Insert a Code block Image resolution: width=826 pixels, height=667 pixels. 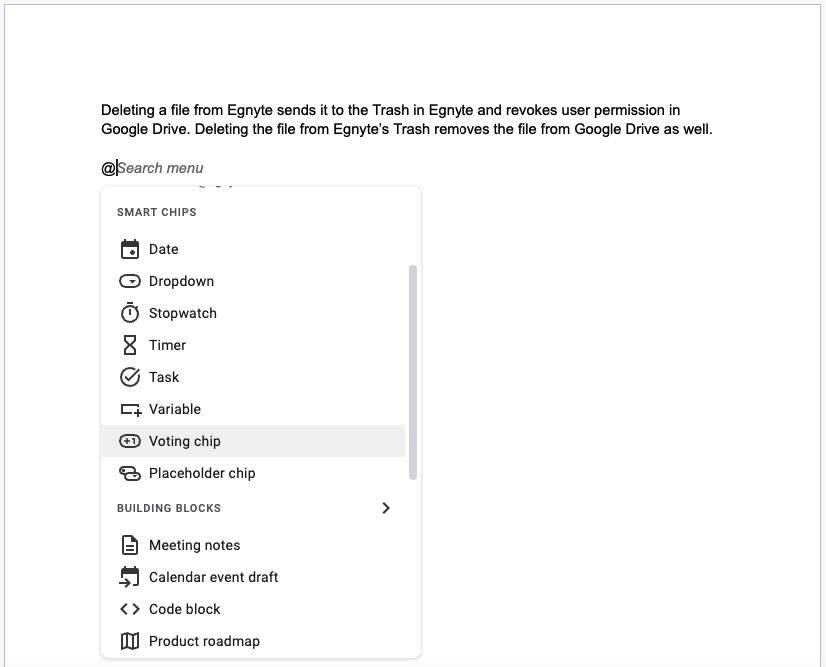tap(253, 609)
